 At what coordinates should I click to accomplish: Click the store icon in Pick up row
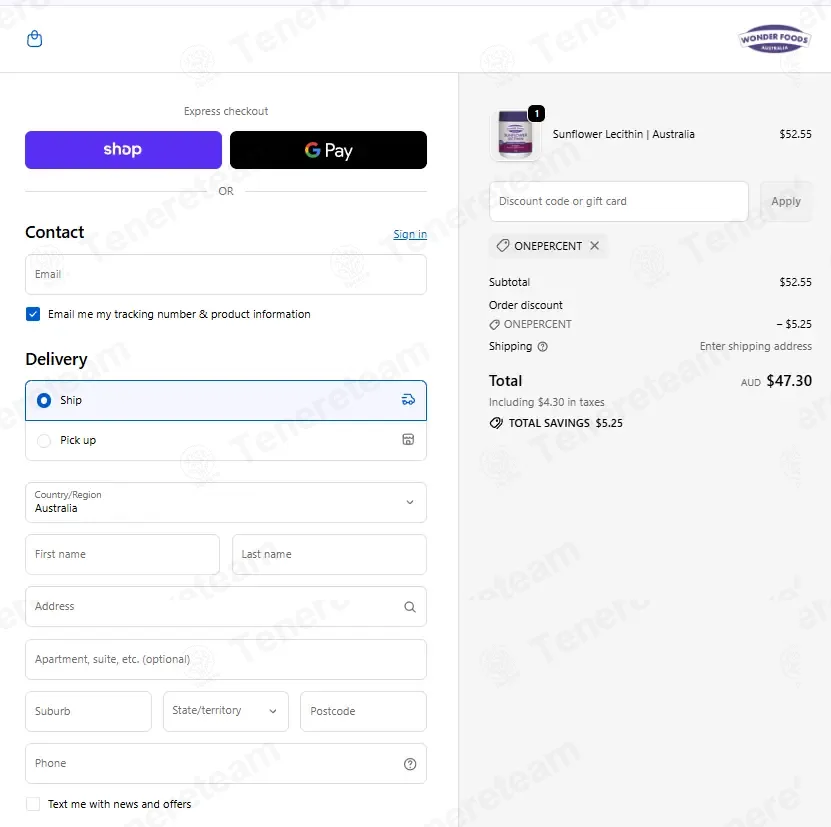(408, 439)
